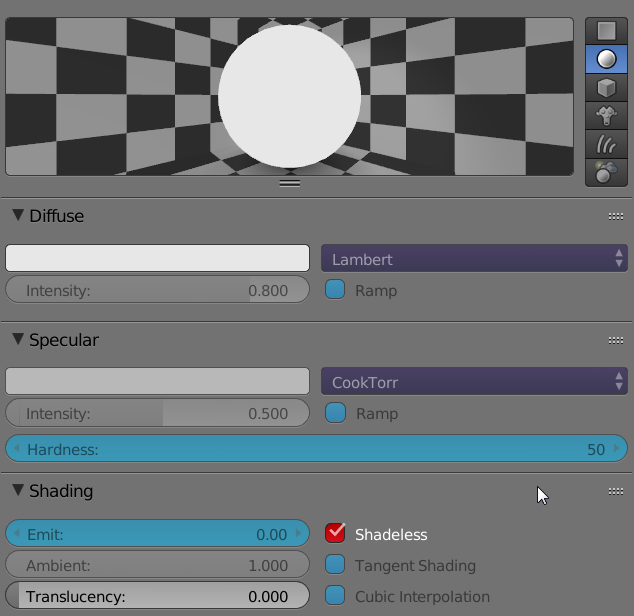The image size is (634, 616).
Task: Decrease Emit with the left arrow
Action: click(17, 533)
